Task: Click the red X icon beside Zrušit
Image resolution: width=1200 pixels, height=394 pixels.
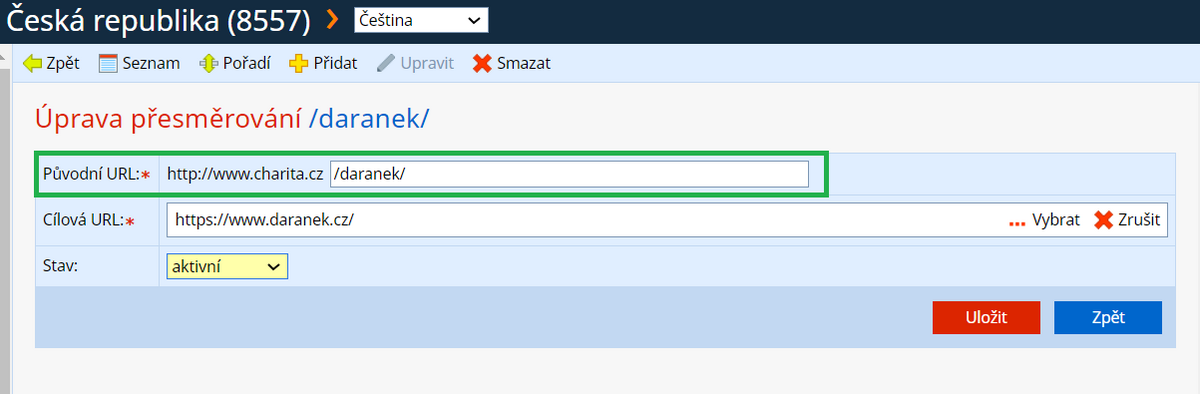Action: coord(1103,220)
